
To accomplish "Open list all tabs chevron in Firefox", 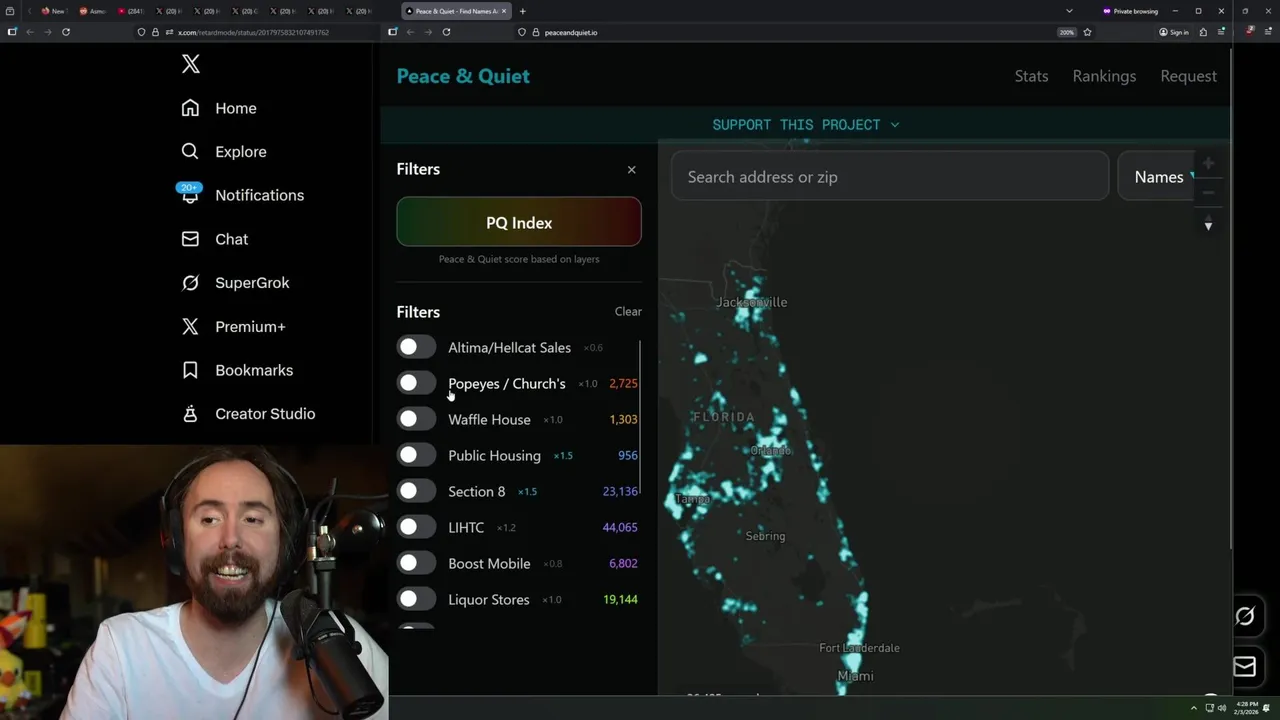I will pyautogui.click(x=1069, y=11).
